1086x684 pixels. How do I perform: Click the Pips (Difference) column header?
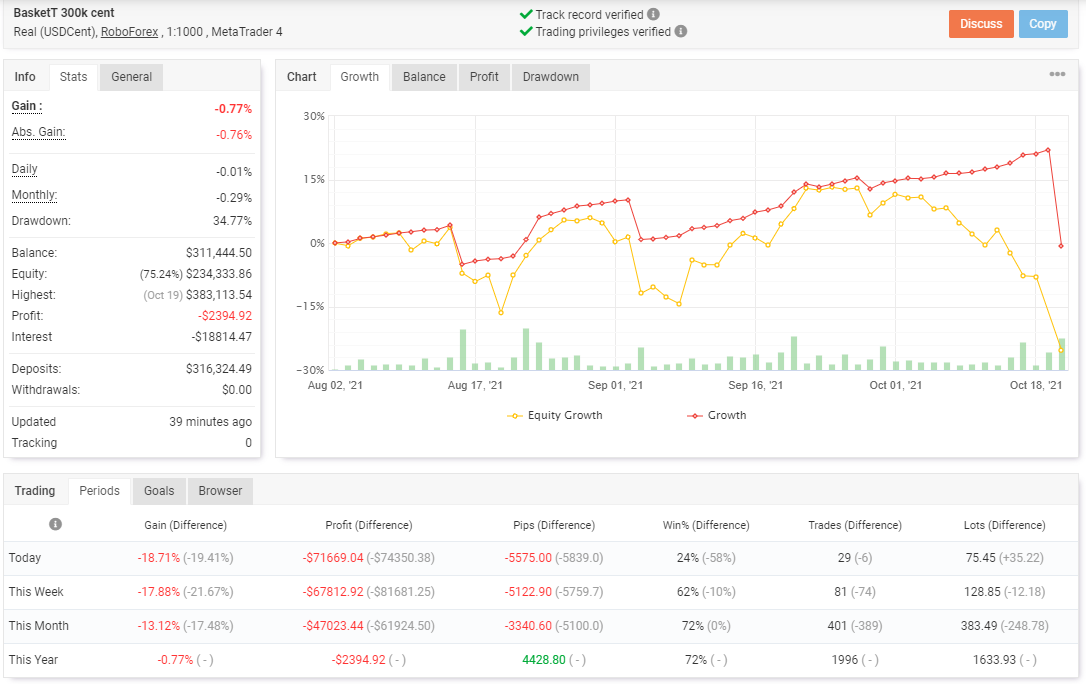[x=554, y=525]
